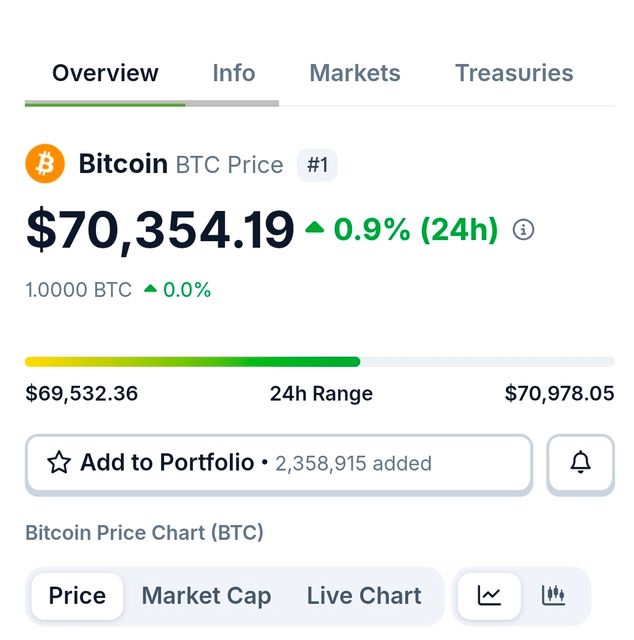Screen dimensions: 634x640
Task: Select the Market Cap chart toggle
Action: [206, 596]
